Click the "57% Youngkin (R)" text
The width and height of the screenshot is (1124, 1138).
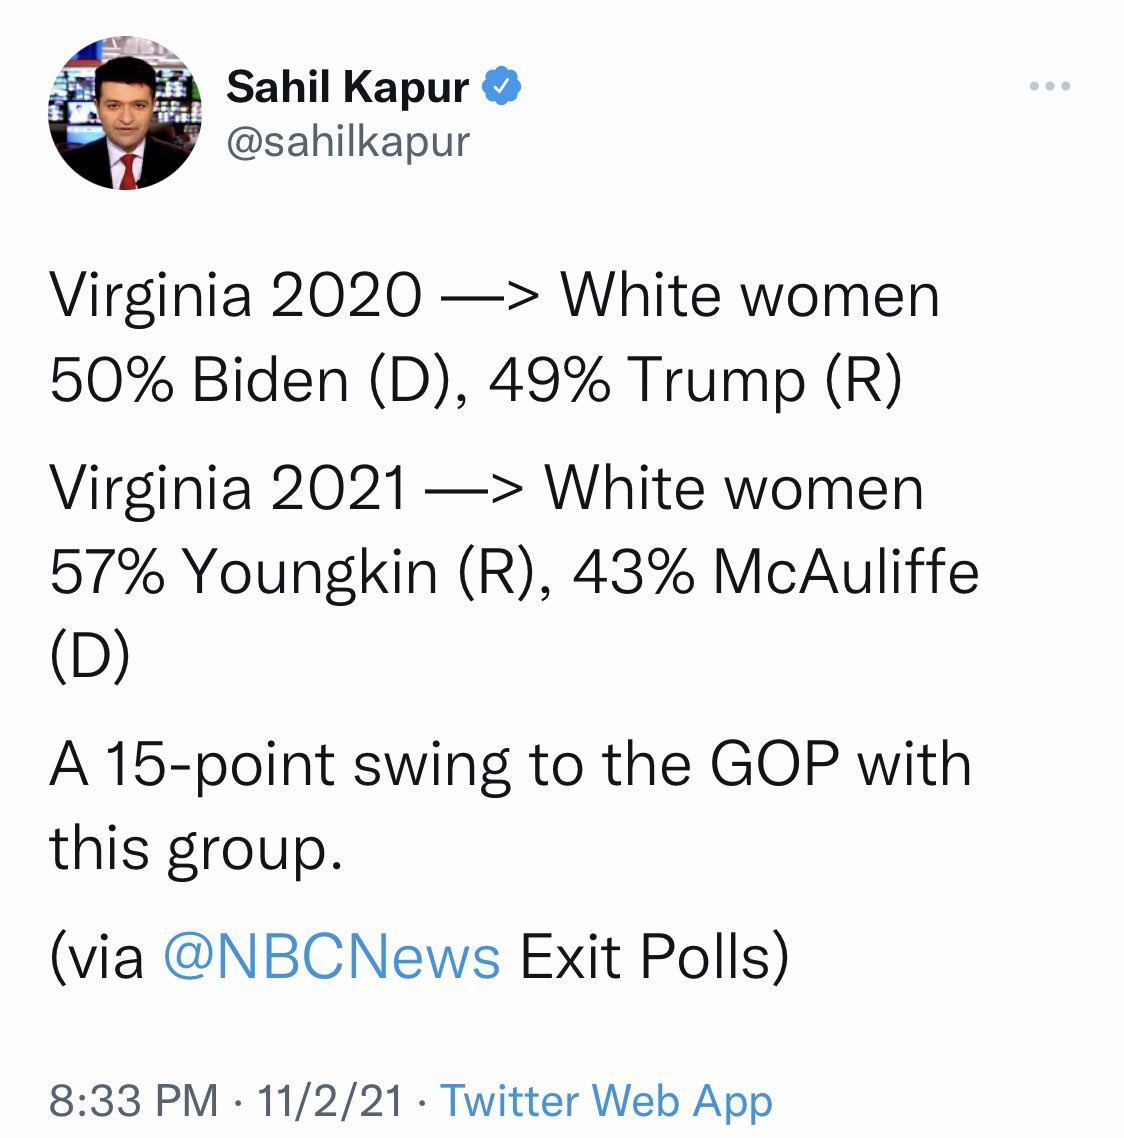298,573
